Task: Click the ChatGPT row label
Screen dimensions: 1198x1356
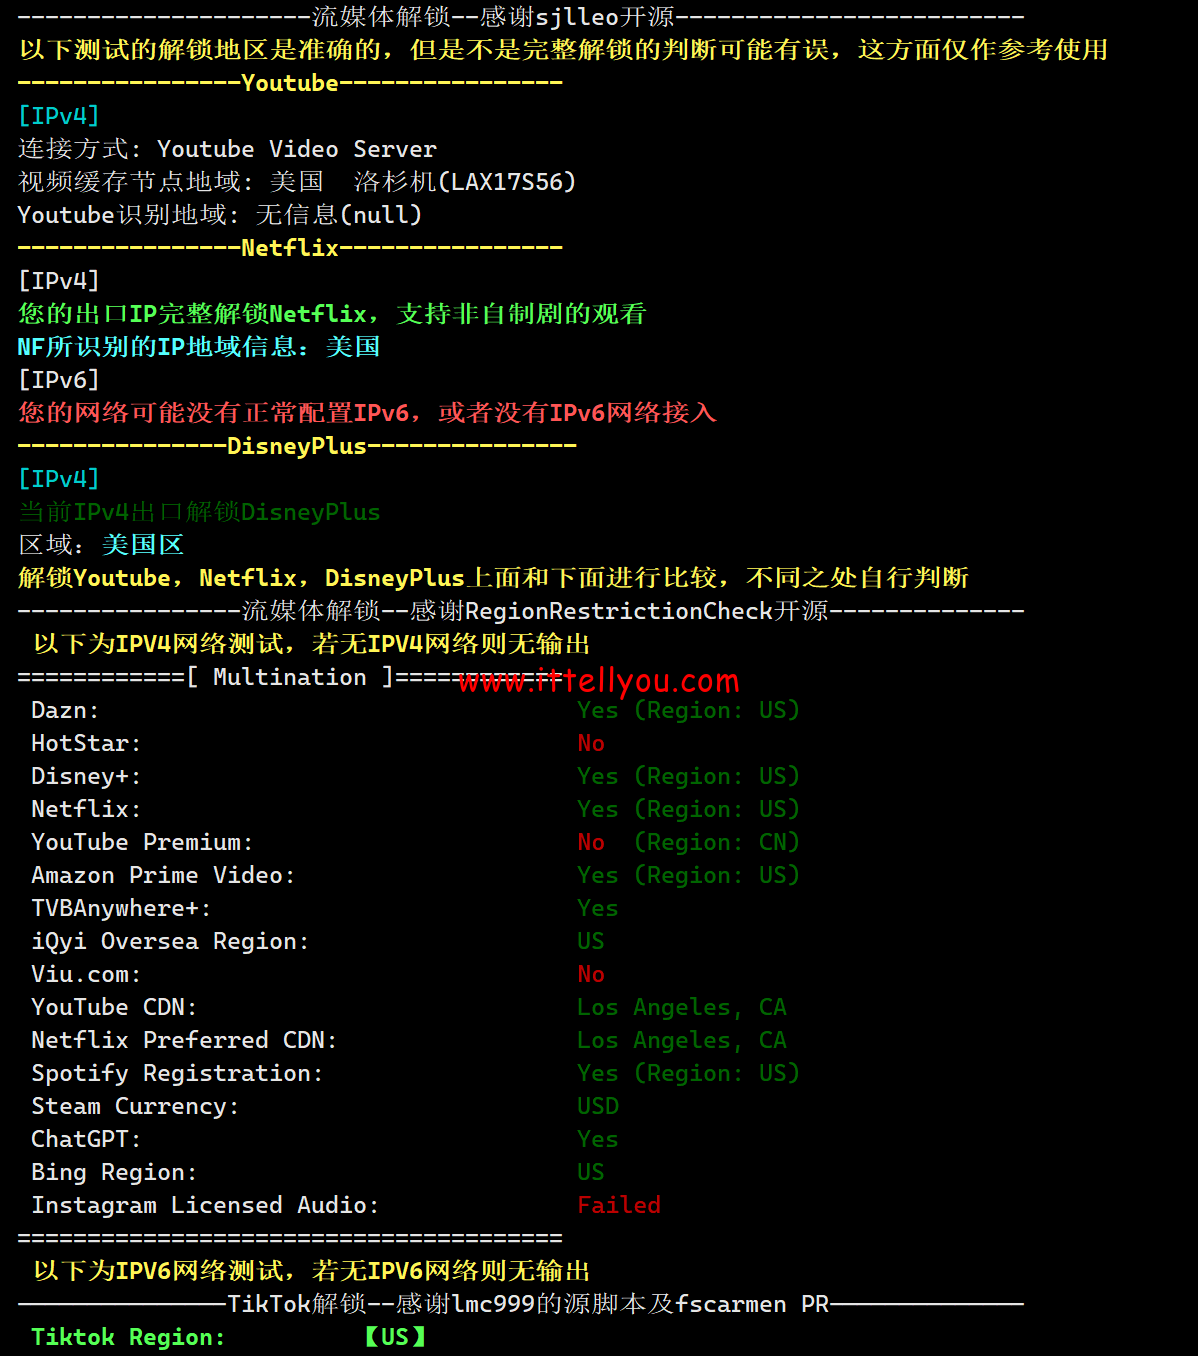Action: pos(86,1139)
